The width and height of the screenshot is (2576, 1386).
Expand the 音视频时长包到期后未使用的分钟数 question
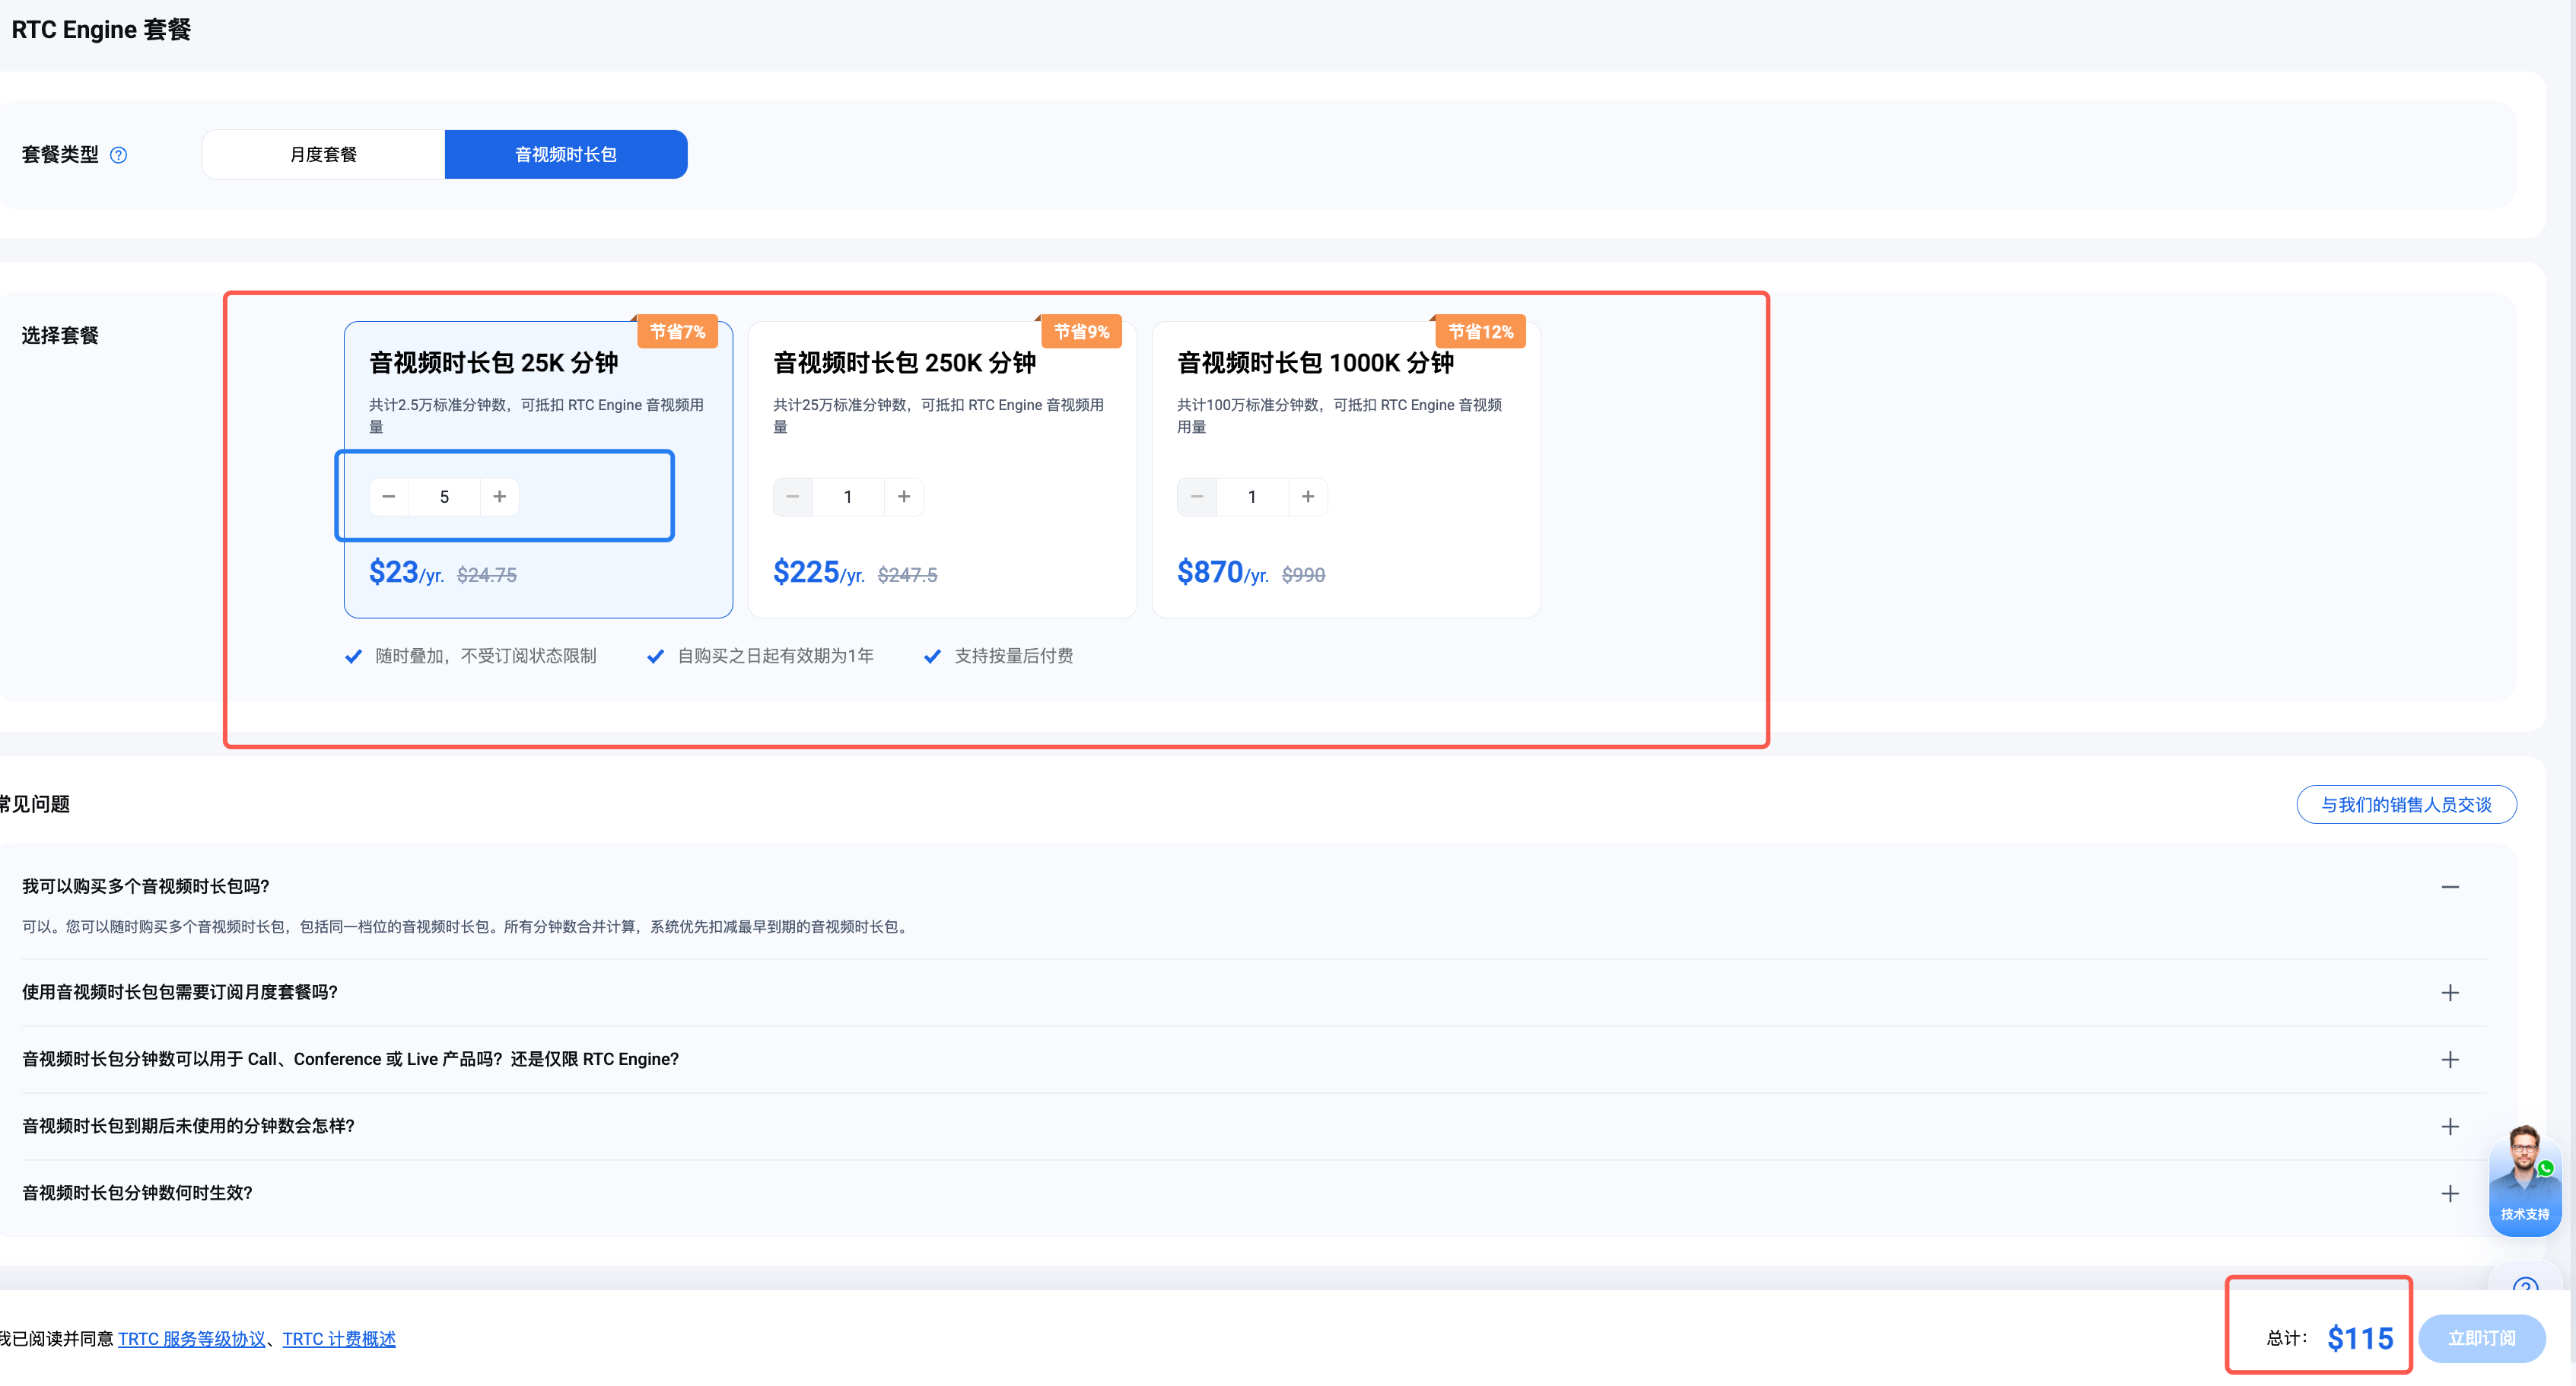point(2450,1127)
